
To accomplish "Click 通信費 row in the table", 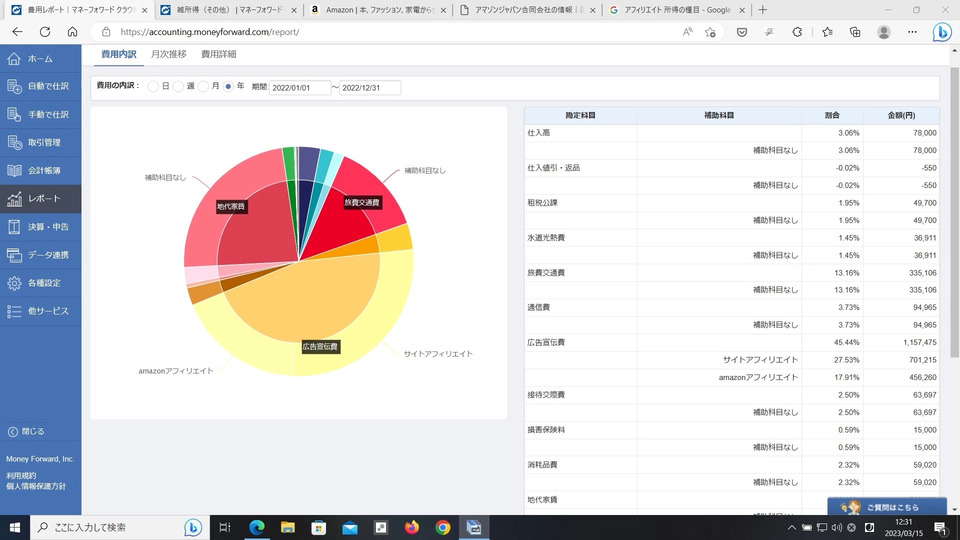I will click(x=732, y=307).
